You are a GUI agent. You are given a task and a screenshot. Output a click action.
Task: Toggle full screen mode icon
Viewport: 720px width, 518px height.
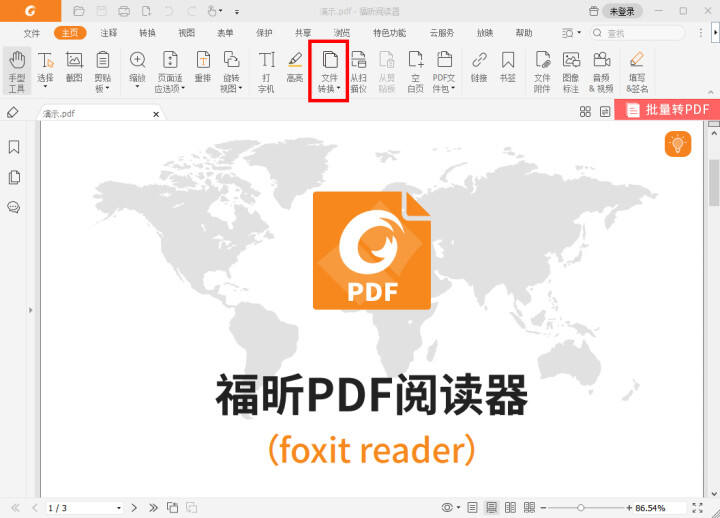(x=698, y=507)
